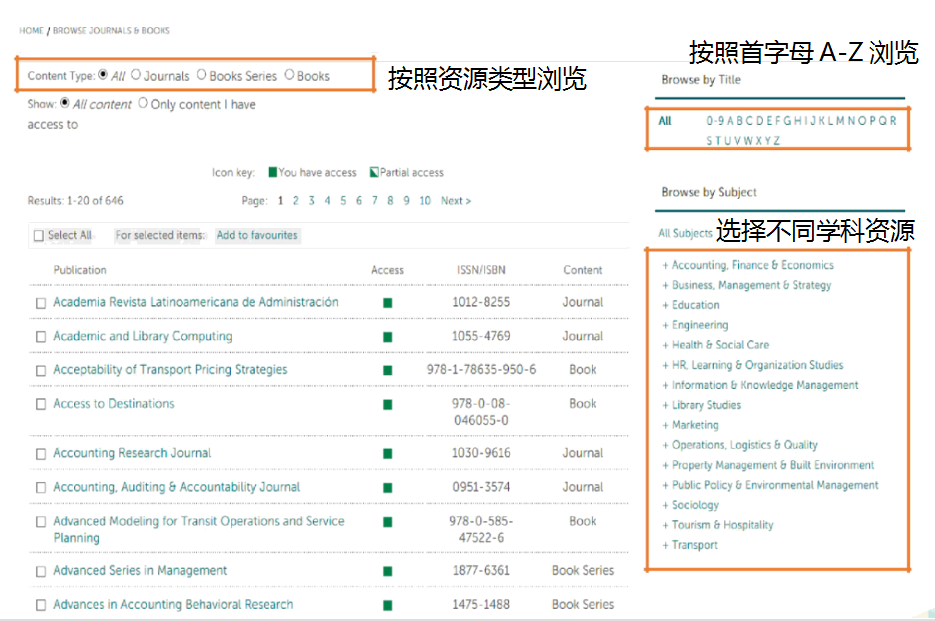Click the access indicator for Advanced Series in Management
The height and width of the screenshot is (621, 935).
pos(388,571)
